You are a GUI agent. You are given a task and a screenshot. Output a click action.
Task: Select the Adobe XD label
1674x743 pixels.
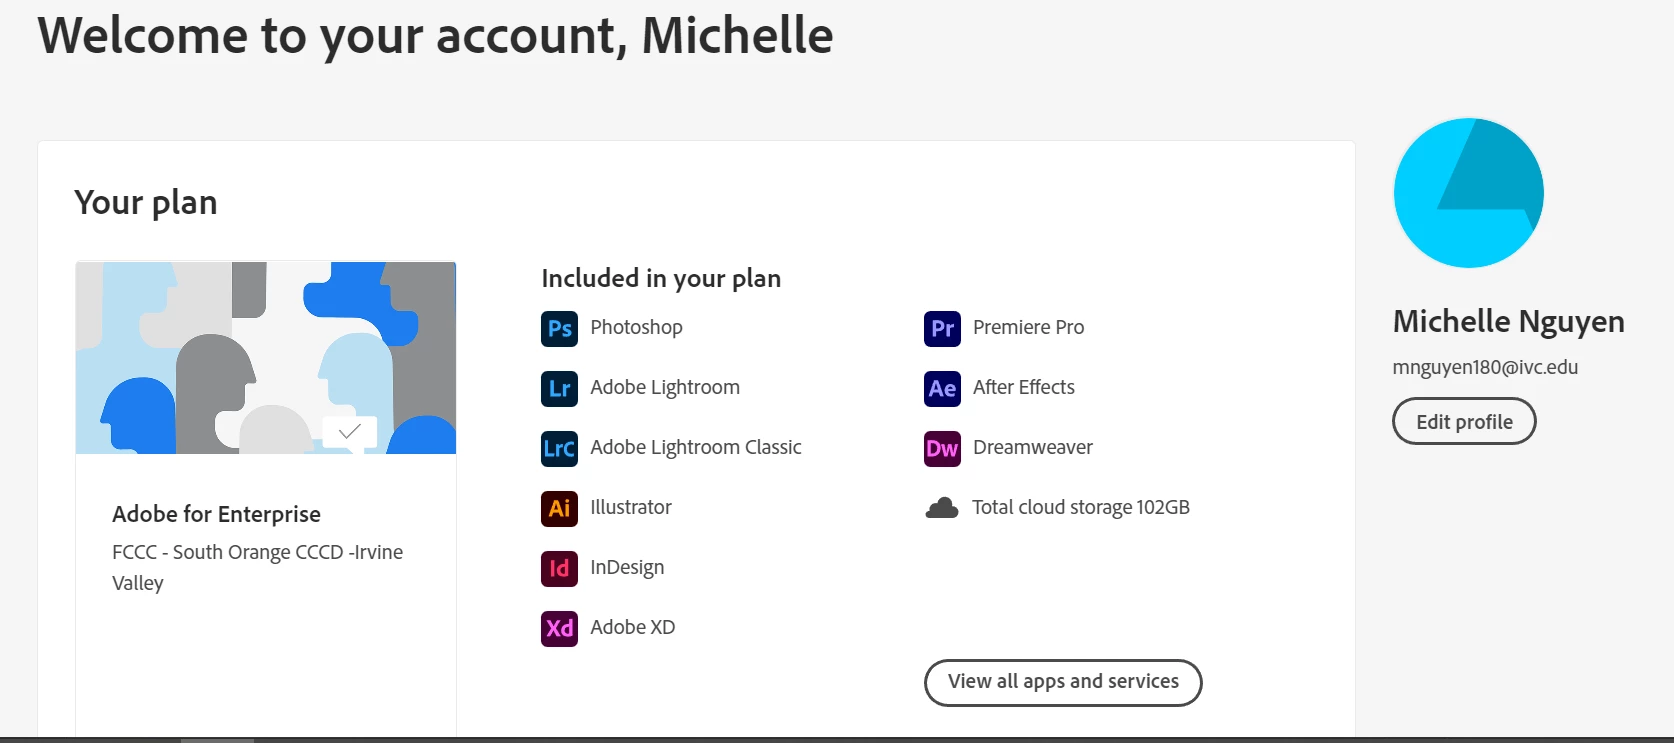coord(633,627)
